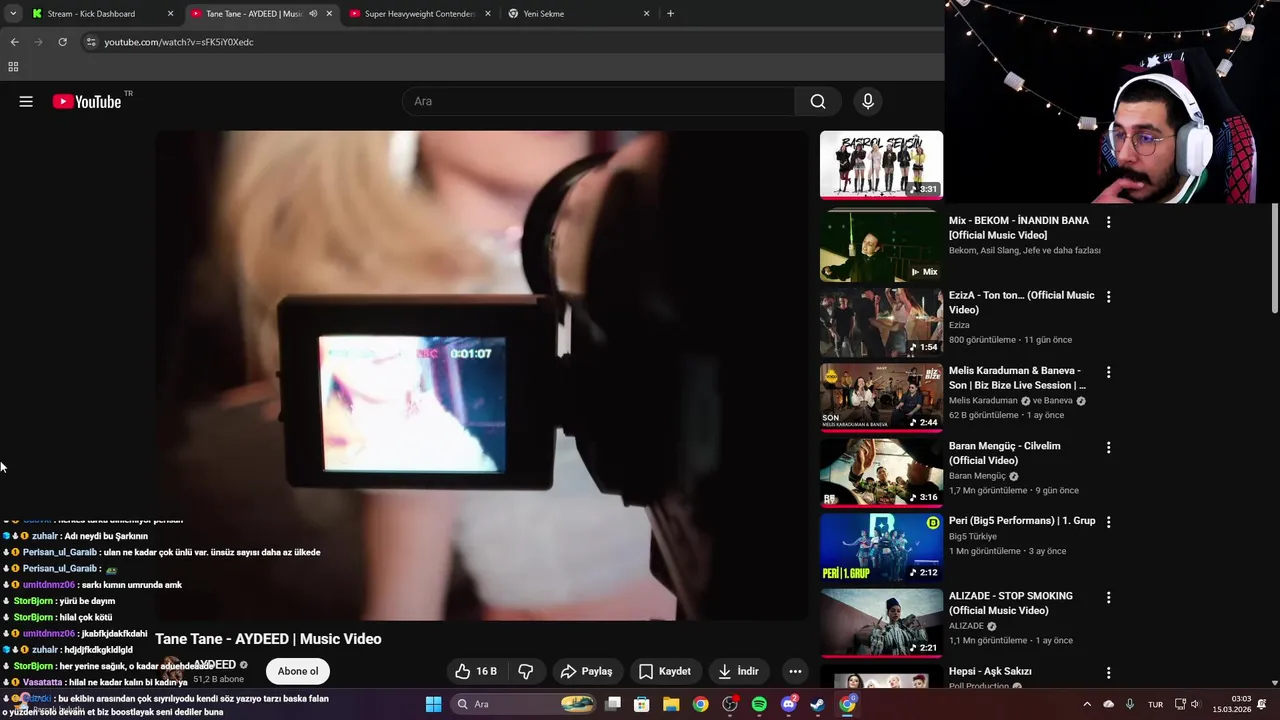Open Spotify from taskbar

click(759, 704)
